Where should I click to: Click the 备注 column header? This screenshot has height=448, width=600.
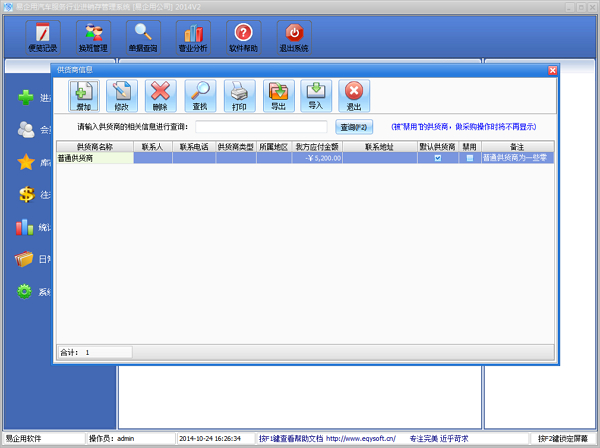(x=517, y=147)
